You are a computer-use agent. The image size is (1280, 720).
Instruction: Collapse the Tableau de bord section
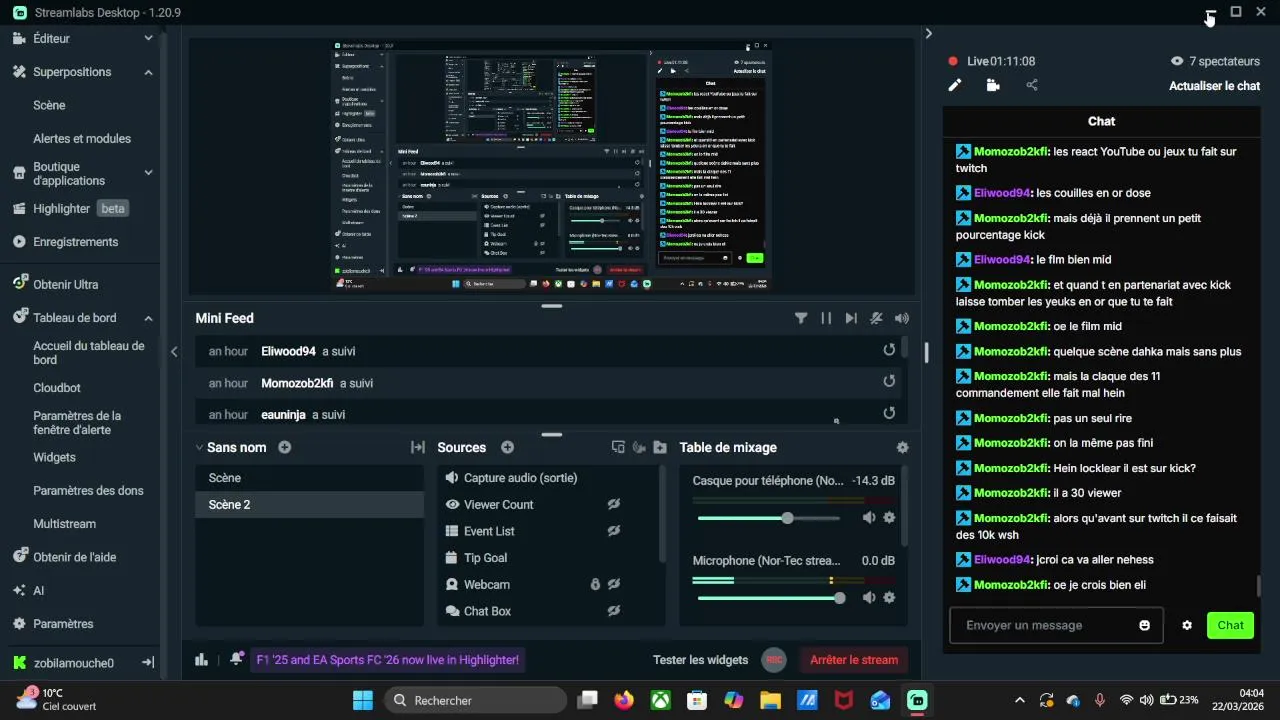click(148, 318)
